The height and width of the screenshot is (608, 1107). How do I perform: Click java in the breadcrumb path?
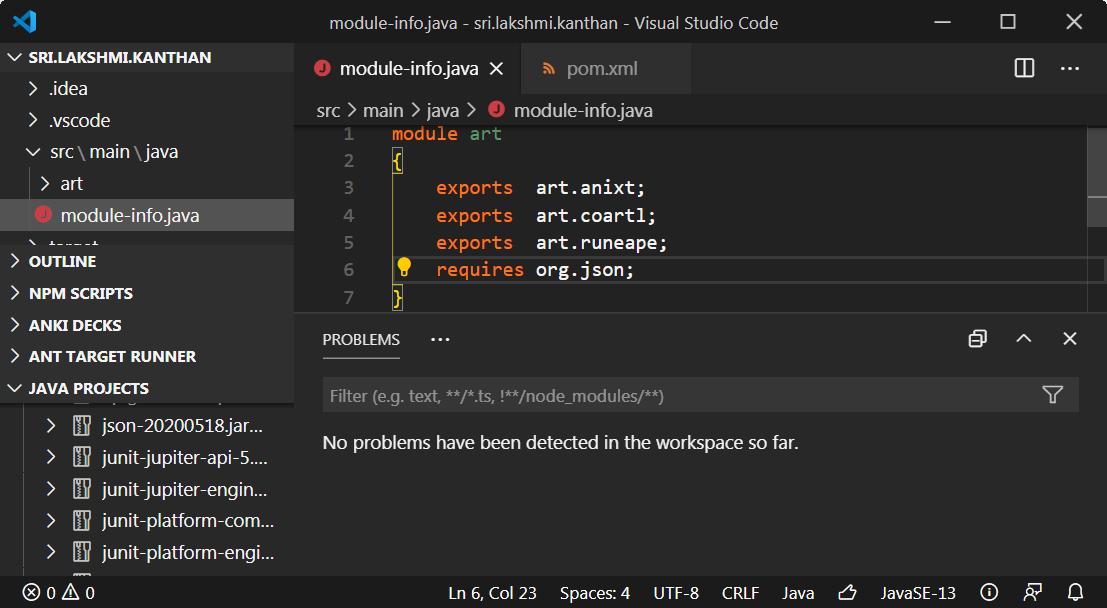click(x=443, y=111)
